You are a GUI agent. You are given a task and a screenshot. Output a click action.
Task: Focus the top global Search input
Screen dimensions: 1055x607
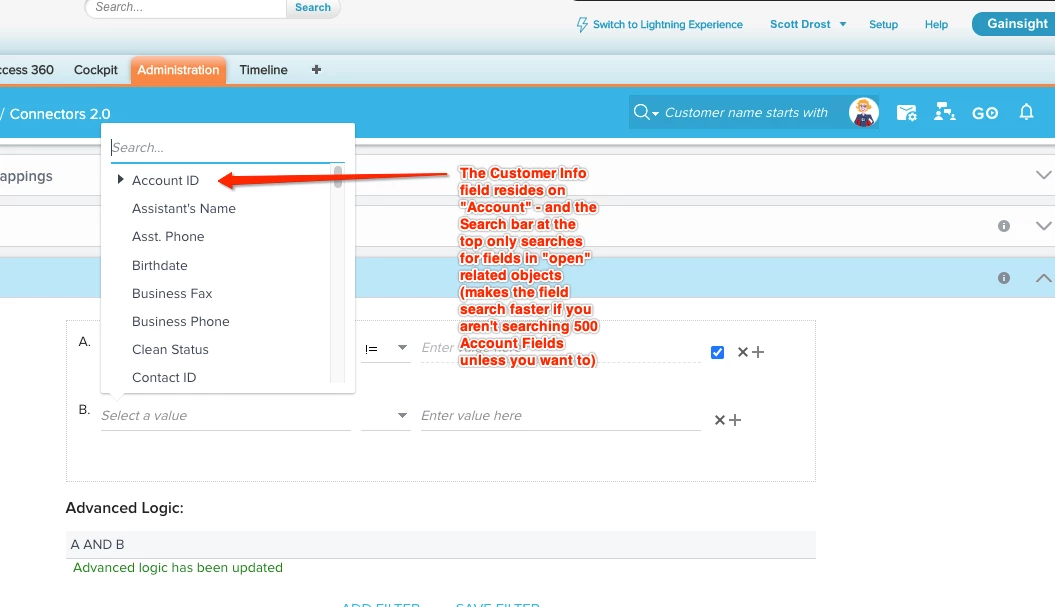187,7
